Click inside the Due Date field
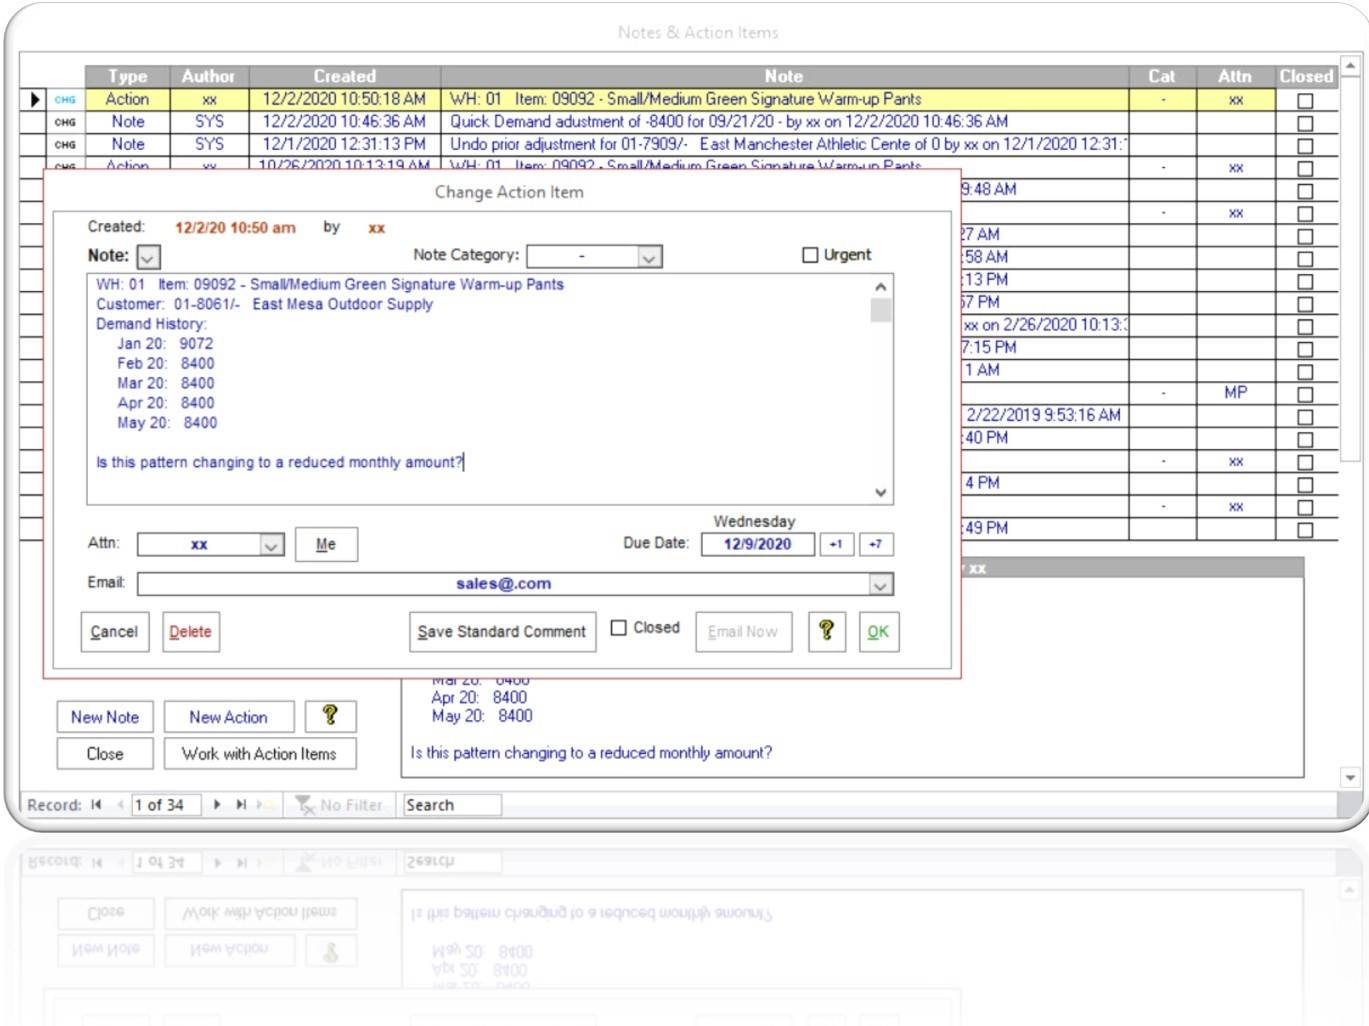 coord(757,544)
